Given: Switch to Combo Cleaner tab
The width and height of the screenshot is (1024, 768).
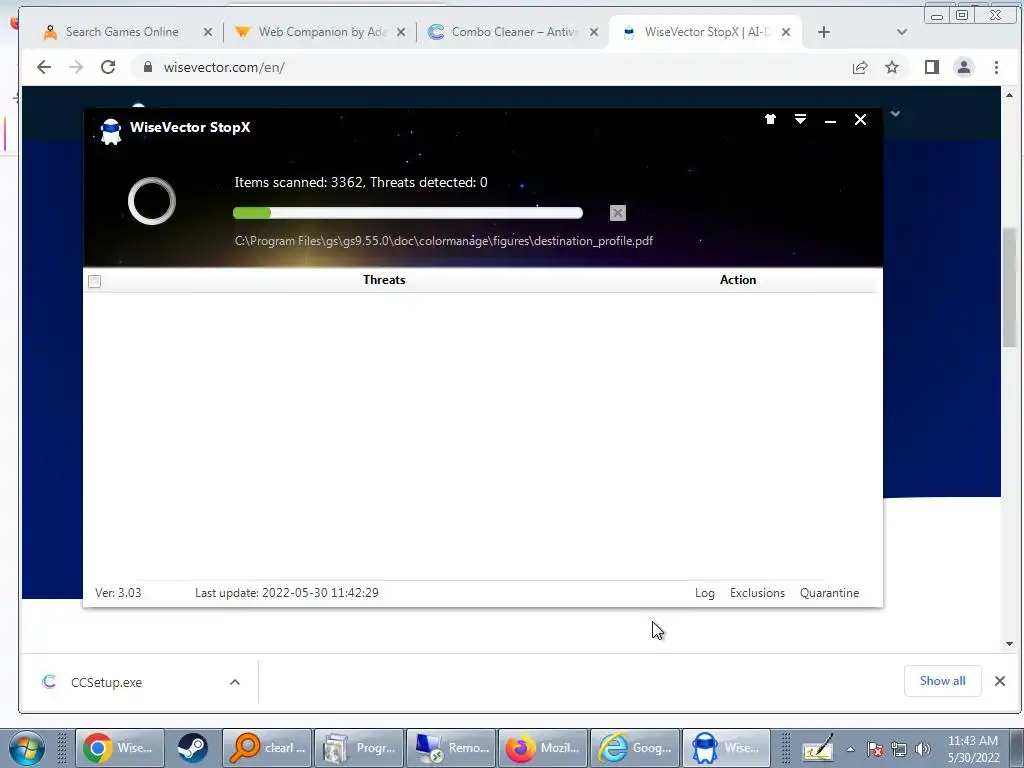Looking at the screenshot, I should pyautogui.click(x=515, y=32).
